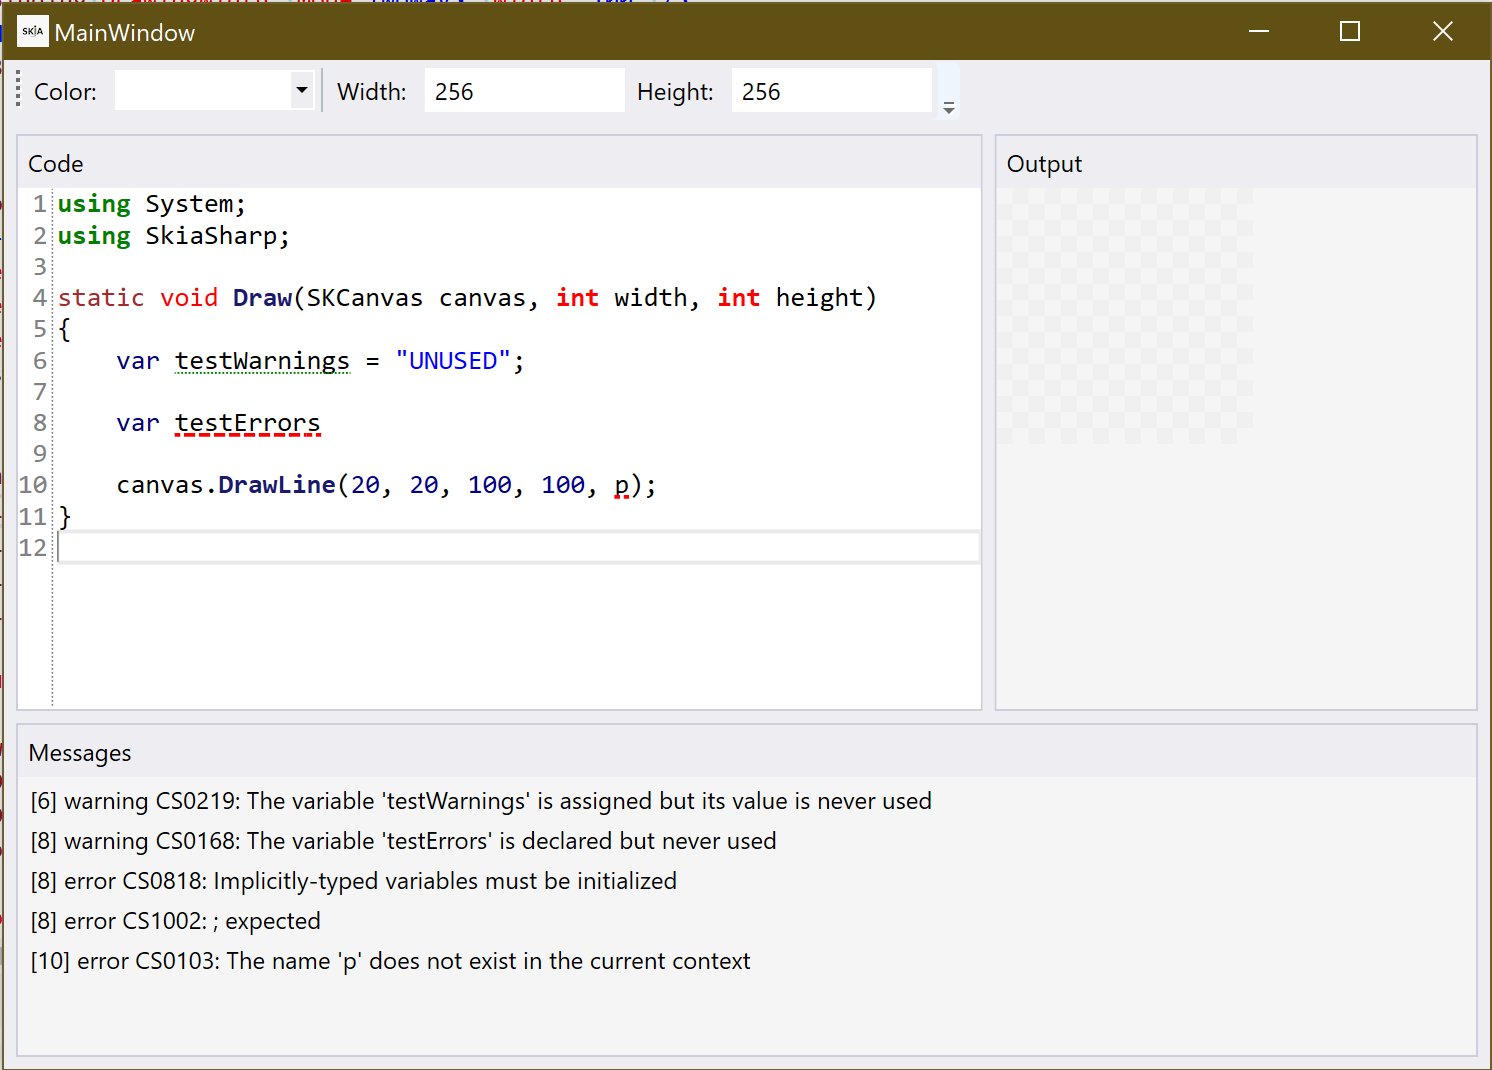The width and height of the screenshot is (1492, 1070).
Task: Select the CS0103 error message
Action: click(390, 961)
